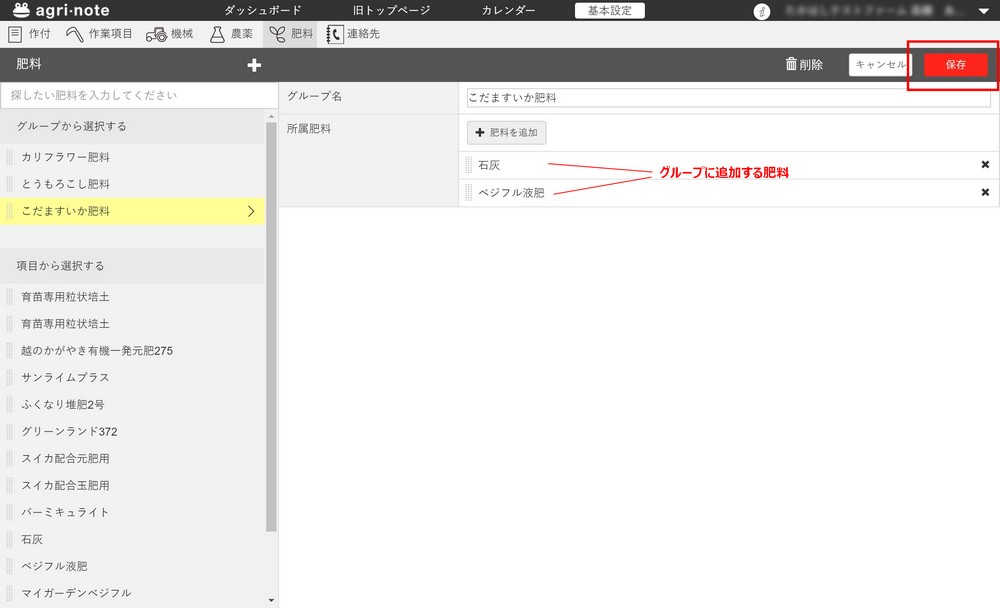This screenshot has height=608, width=1000.
Task: Select ふくなり堆肥2号 item
Action: pos(132,404)
